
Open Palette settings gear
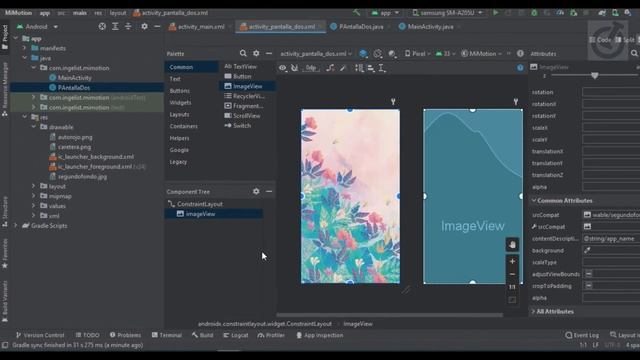click(x=256, y=53)
